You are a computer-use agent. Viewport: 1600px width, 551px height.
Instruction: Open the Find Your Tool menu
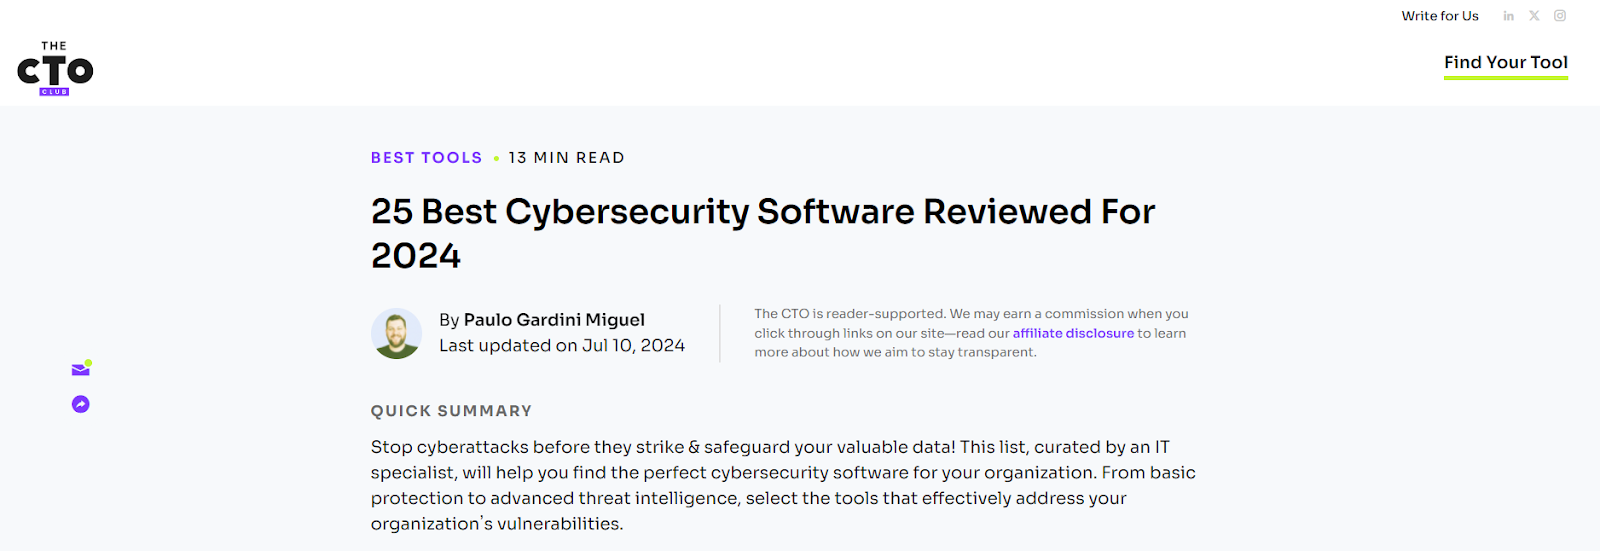(1506, 62)
